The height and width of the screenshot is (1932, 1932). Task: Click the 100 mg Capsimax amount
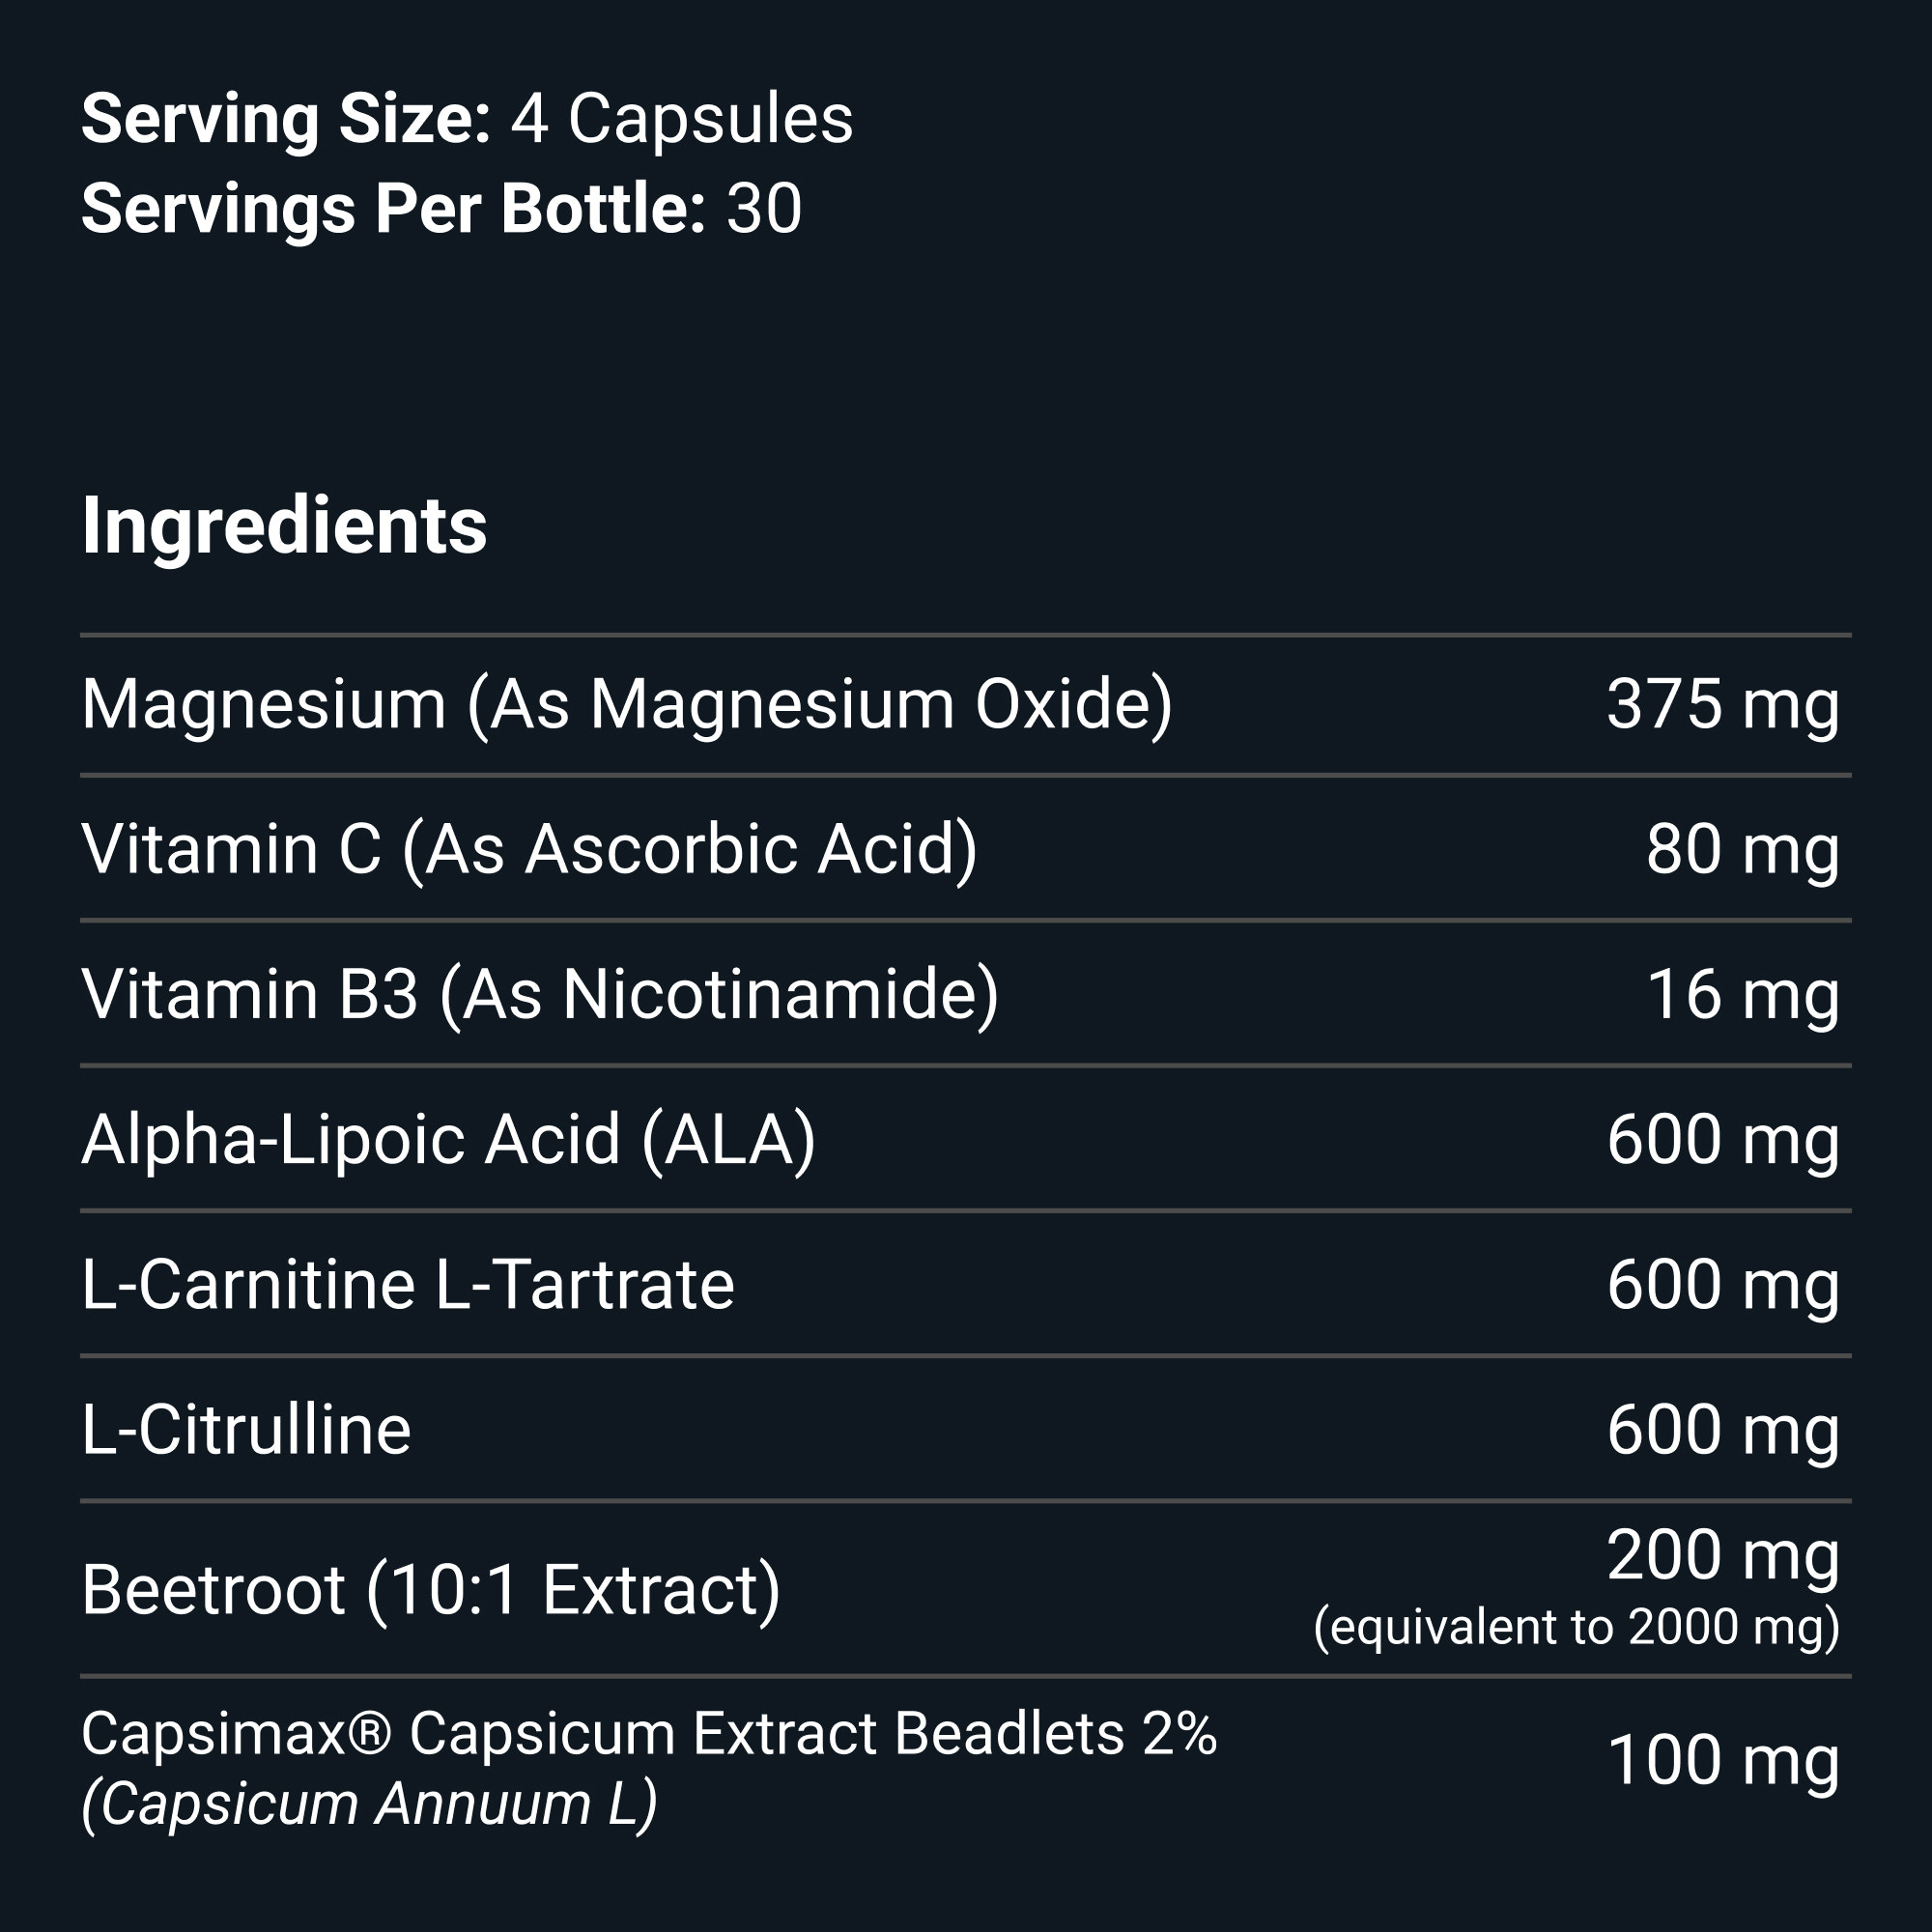pos(1722,1761)
